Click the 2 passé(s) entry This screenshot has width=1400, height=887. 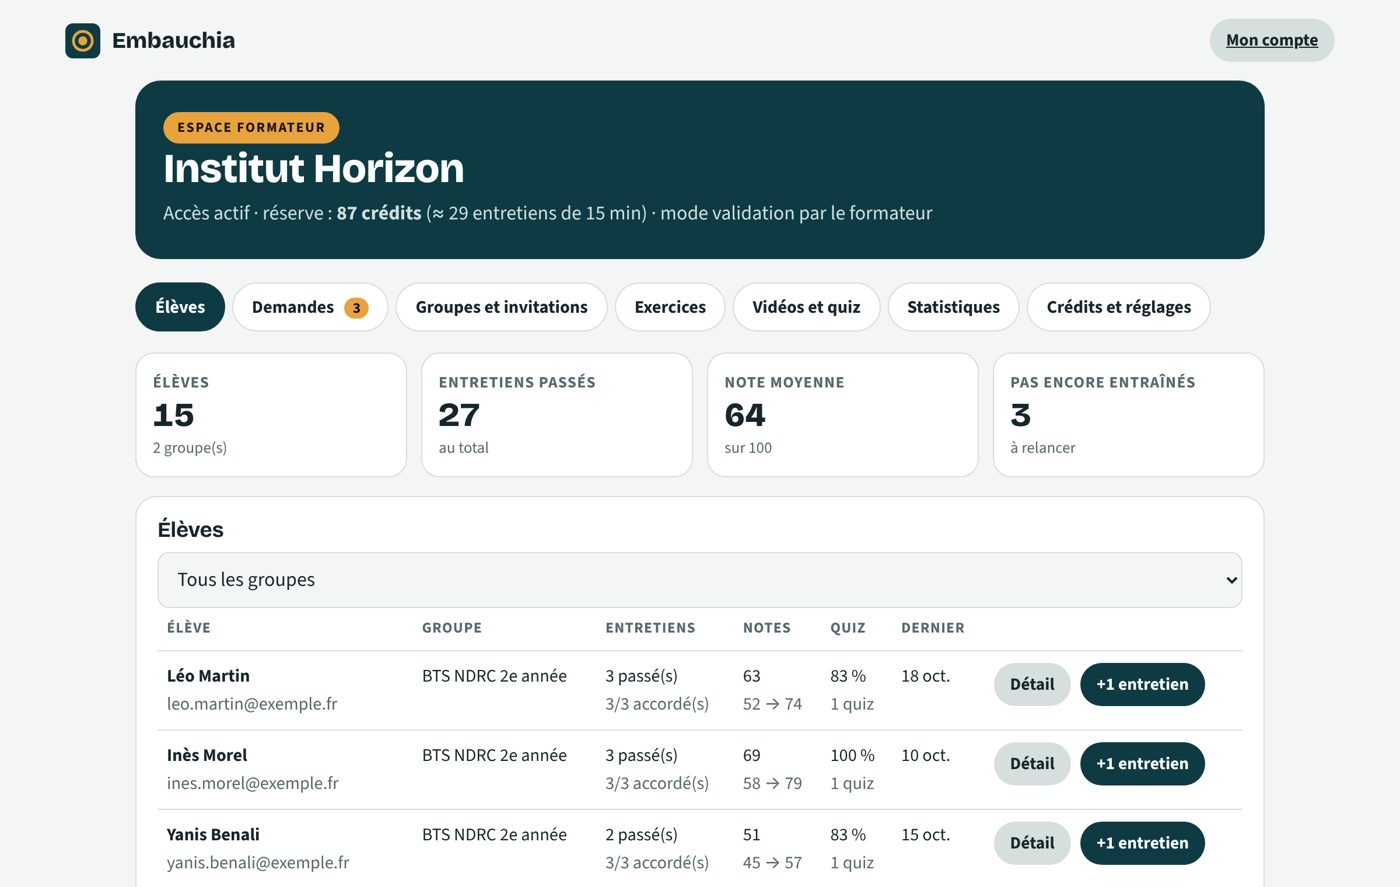point(641,834)
